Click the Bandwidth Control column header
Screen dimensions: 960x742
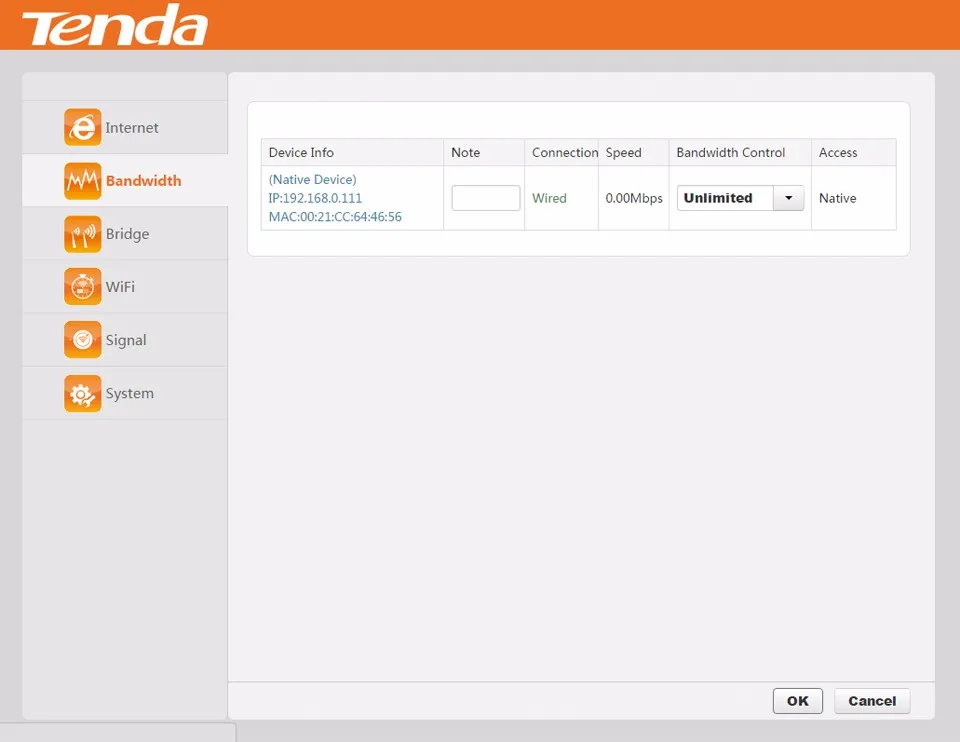click(x=730, y=152)
